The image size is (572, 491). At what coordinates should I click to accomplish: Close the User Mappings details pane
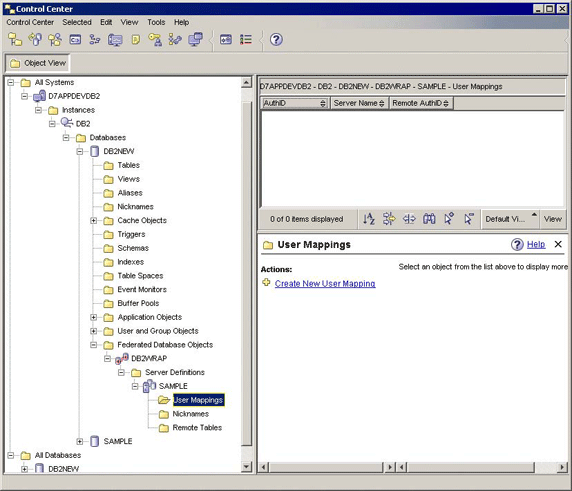tap(558, 244)
